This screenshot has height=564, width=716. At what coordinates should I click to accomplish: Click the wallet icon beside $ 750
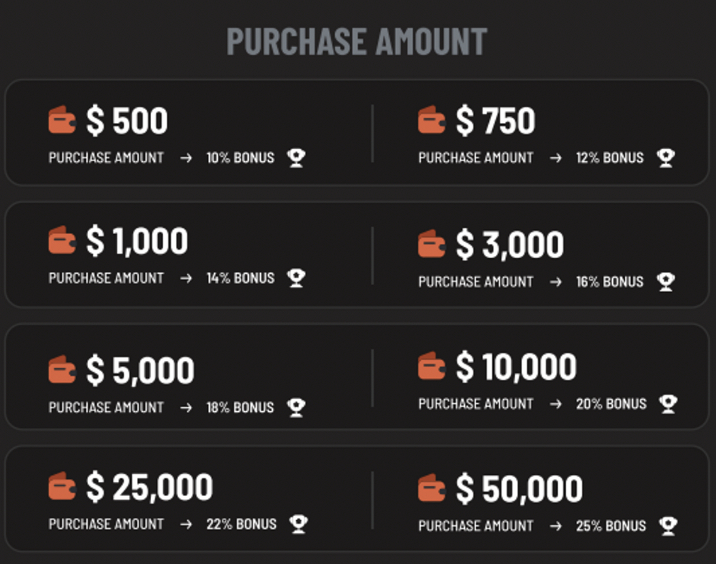coord(432,120)
